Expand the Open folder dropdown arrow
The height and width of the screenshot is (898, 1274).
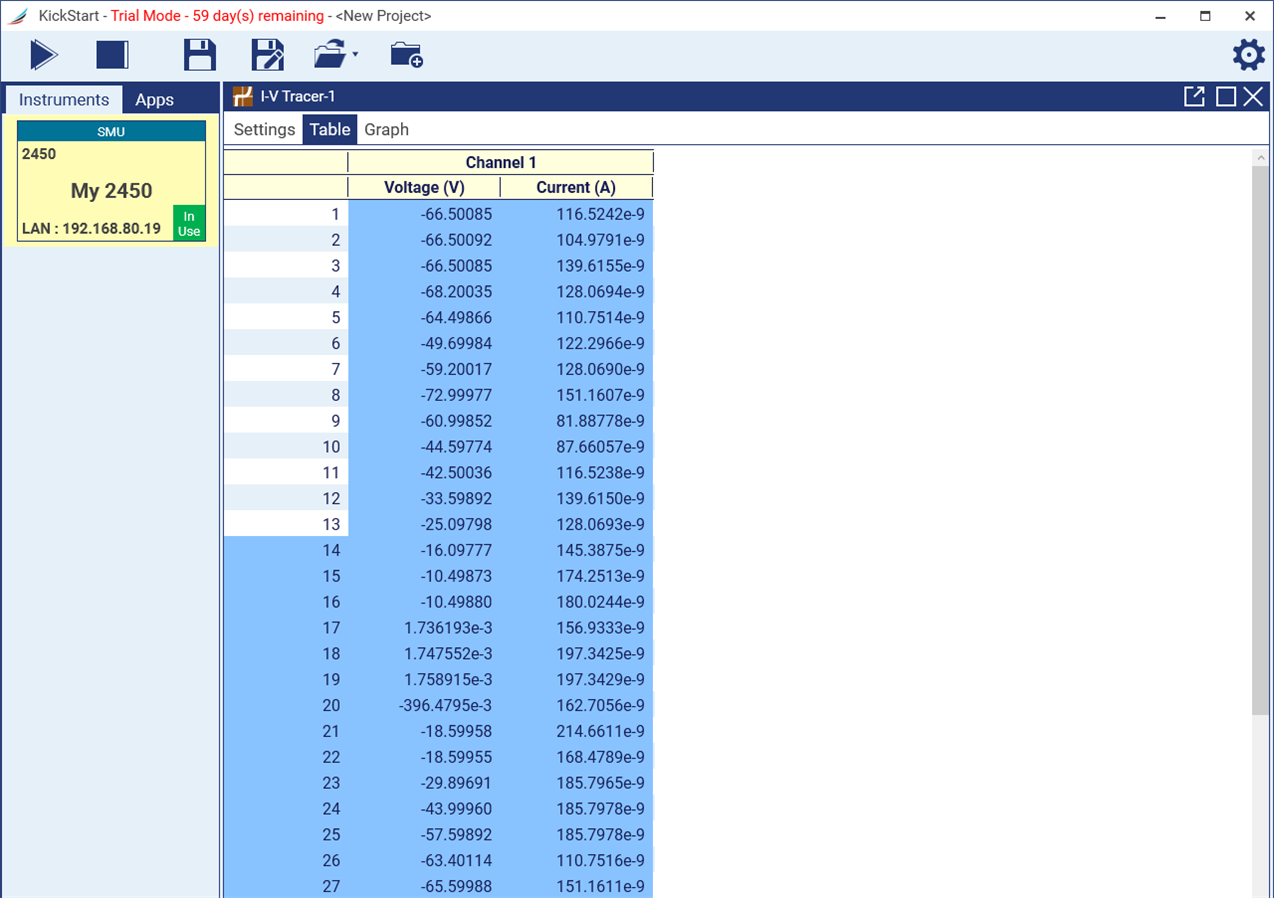click(x=355, y=54)
